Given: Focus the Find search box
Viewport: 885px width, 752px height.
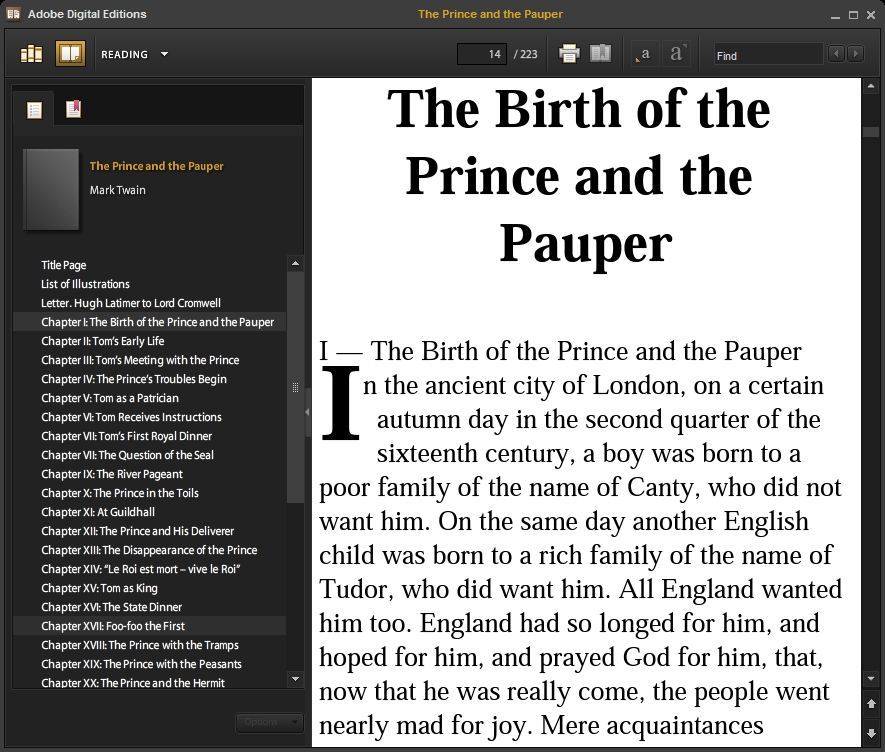Looking at the screenshot, I should tap(768, 55).
